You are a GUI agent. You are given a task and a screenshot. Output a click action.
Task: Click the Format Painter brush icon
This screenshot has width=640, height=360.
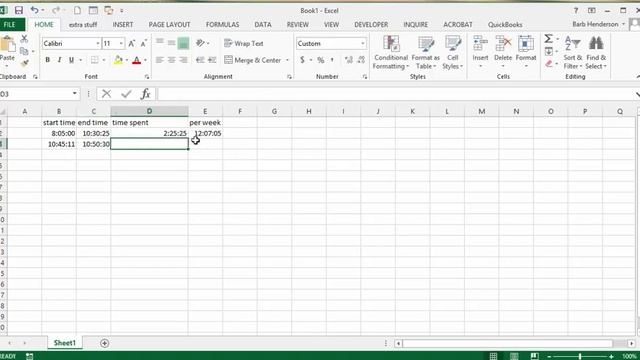pos(24,64)
